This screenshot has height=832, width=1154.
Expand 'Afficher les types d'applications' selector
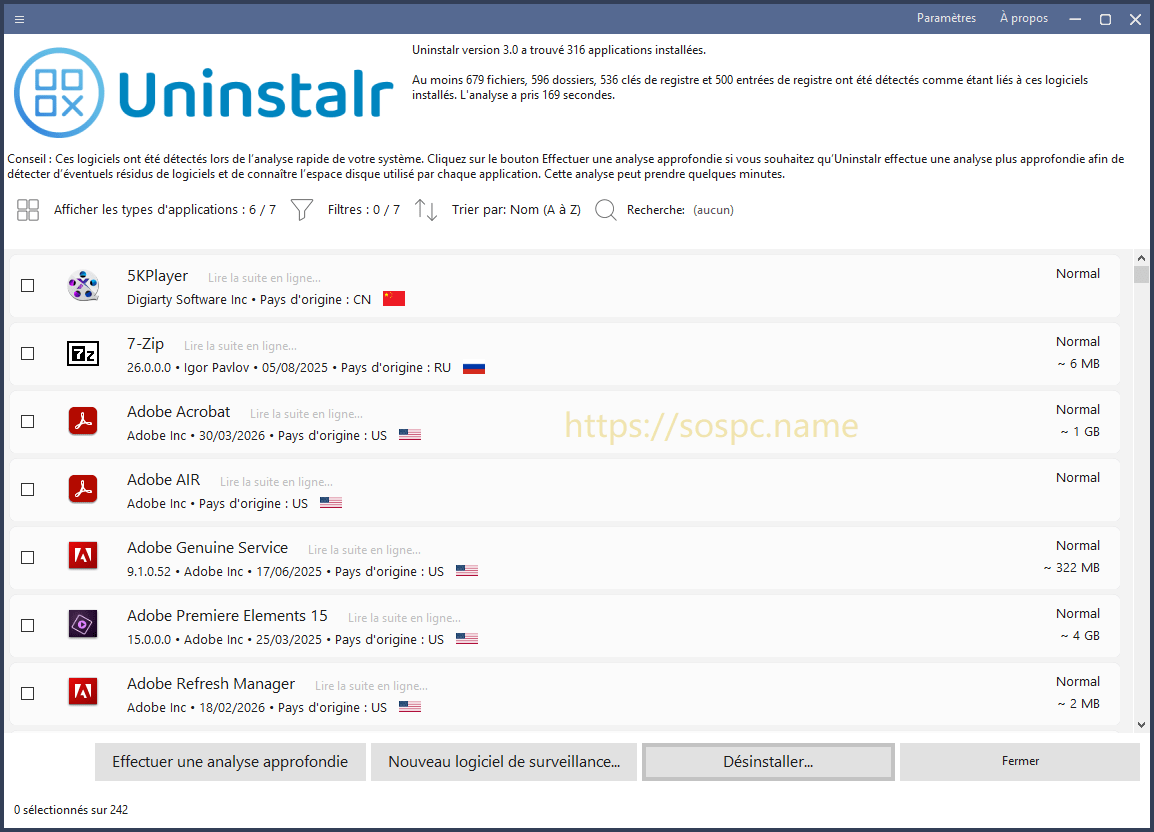(165, 210)
